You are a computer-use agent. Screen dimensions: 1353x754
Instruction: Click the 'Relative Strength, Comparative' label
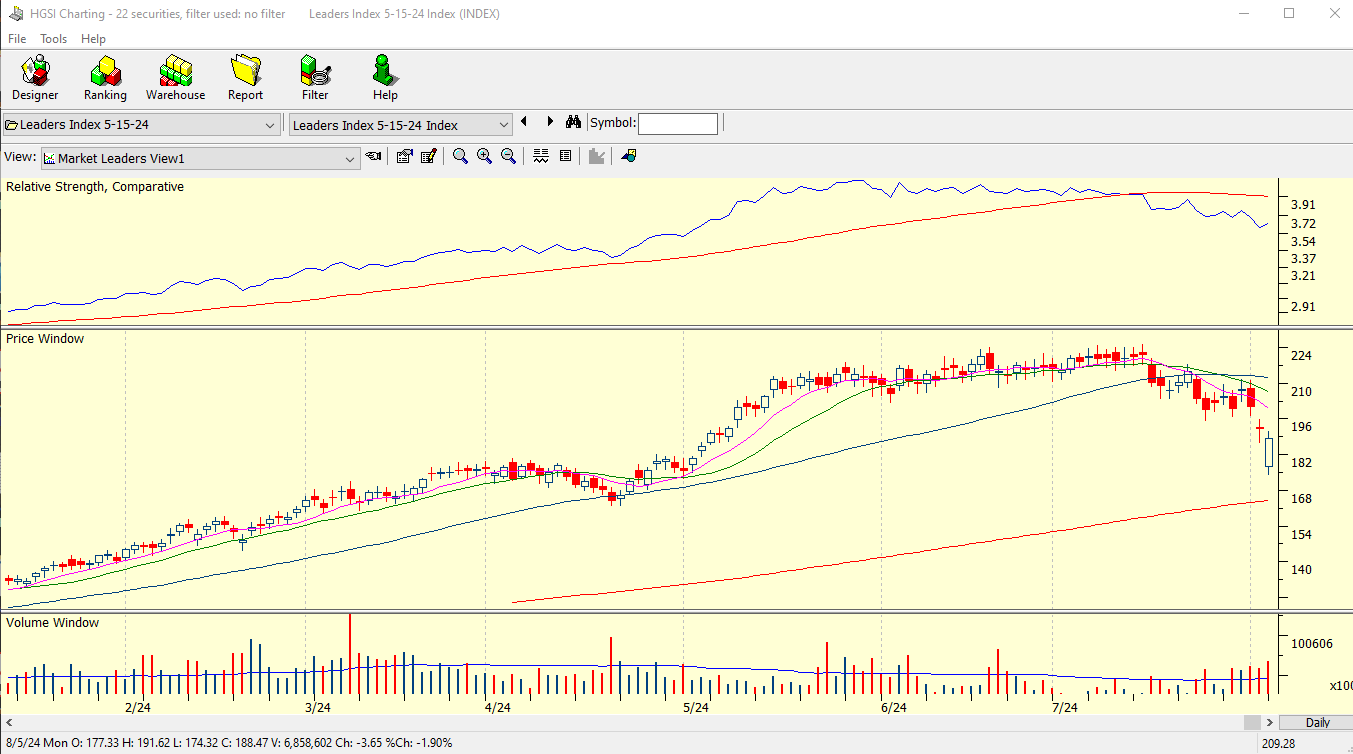(95, 187)
